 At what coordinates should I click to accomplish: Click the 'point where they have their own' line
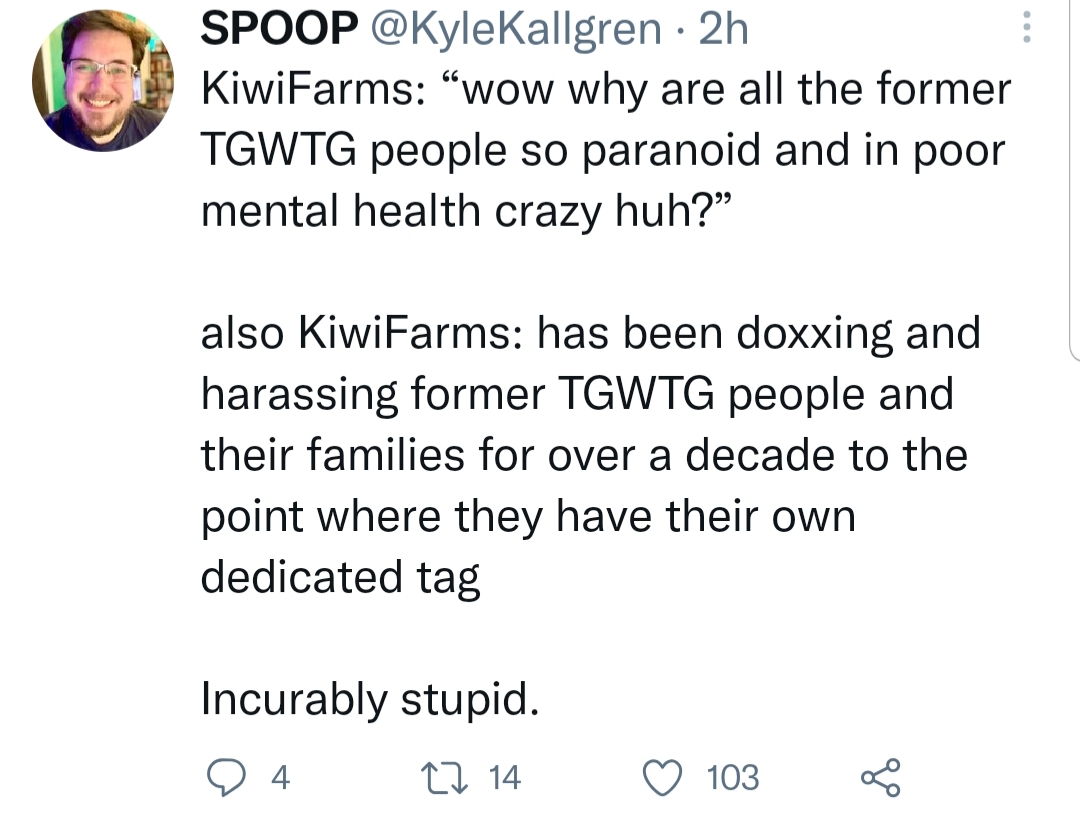528,517
